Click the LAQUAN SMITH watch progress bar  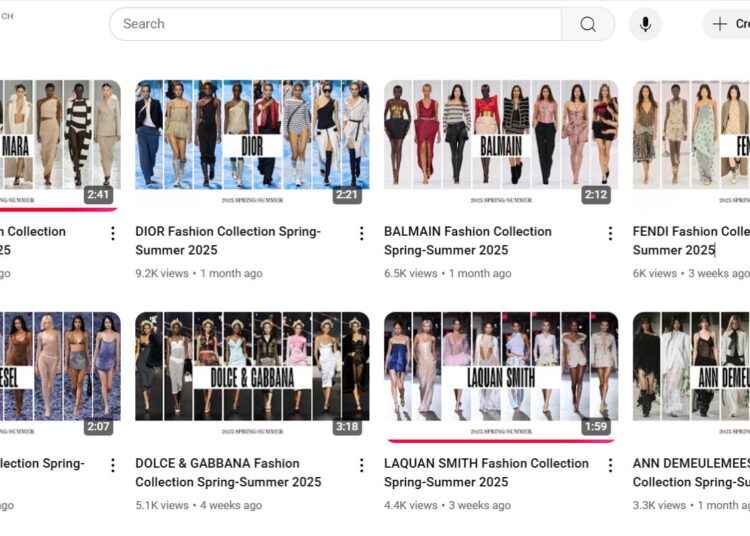(501, 441)
